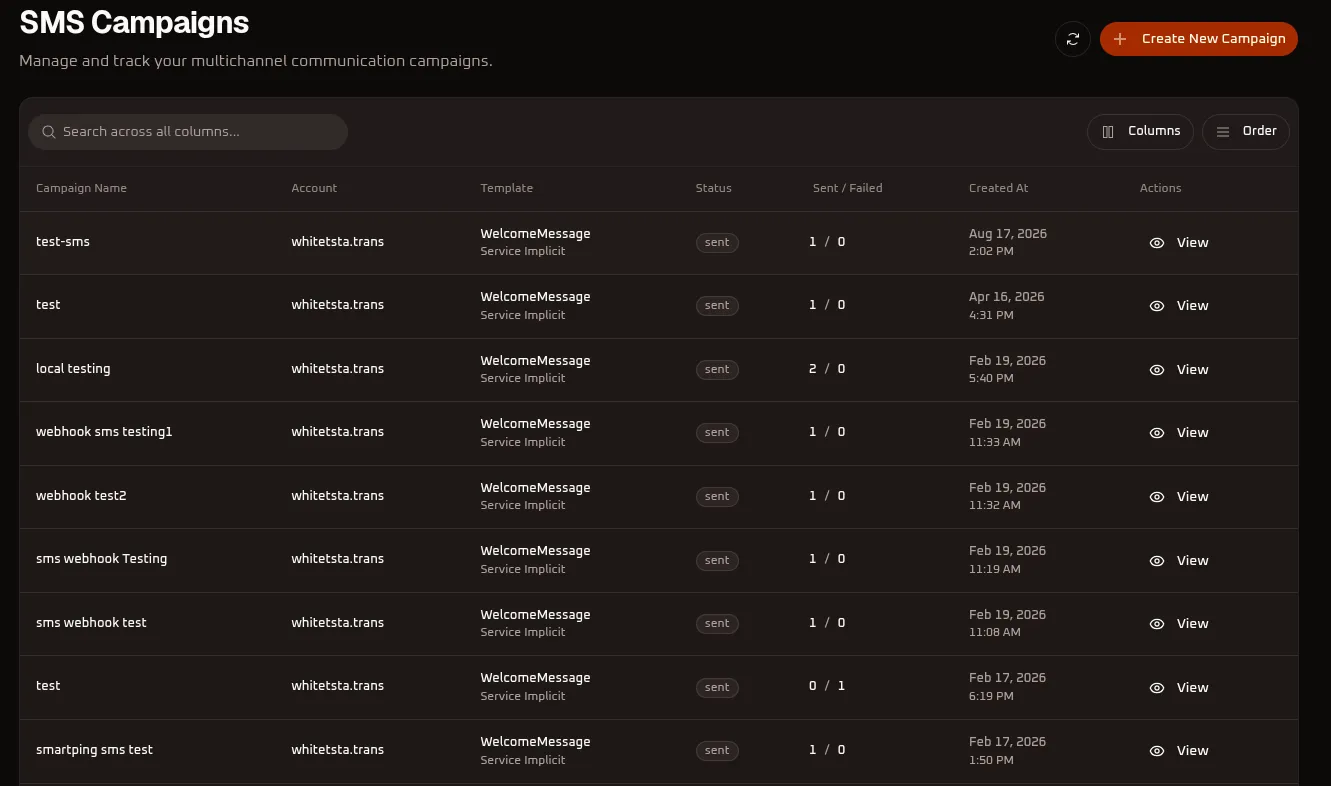The image size is (1331, 786).
Task: Click eye icon for test-sms campaign
Action: coord(1157,243)
